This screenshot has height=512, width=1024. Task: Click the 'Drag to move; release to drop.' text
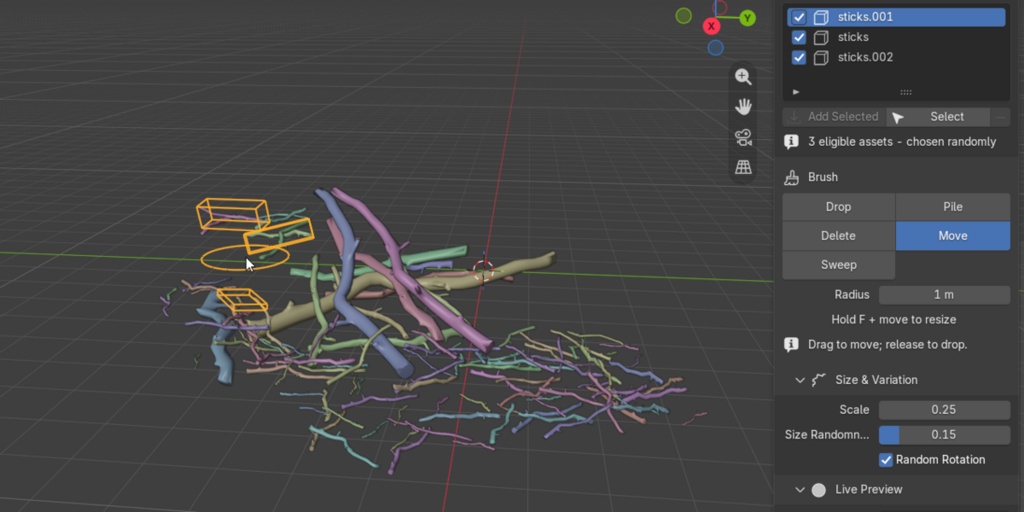click(888, 344)
